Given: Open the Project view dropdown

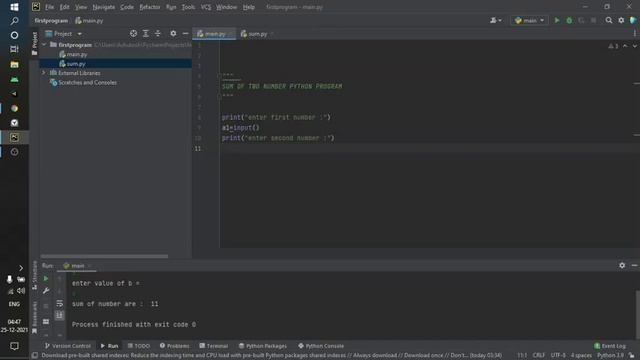Looking at the screenshot, I should [64, 34].
